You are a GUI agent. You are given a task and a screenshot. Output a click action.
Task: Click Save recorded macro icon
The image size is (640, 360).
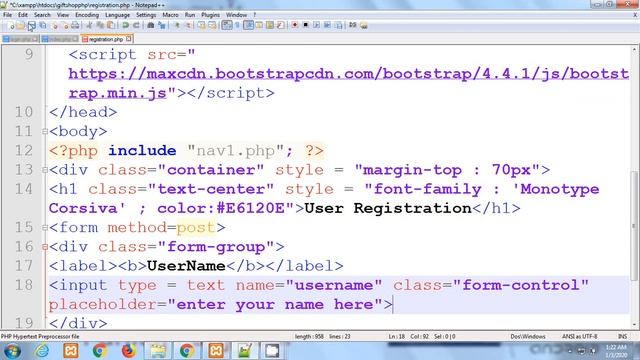[338, 25]
